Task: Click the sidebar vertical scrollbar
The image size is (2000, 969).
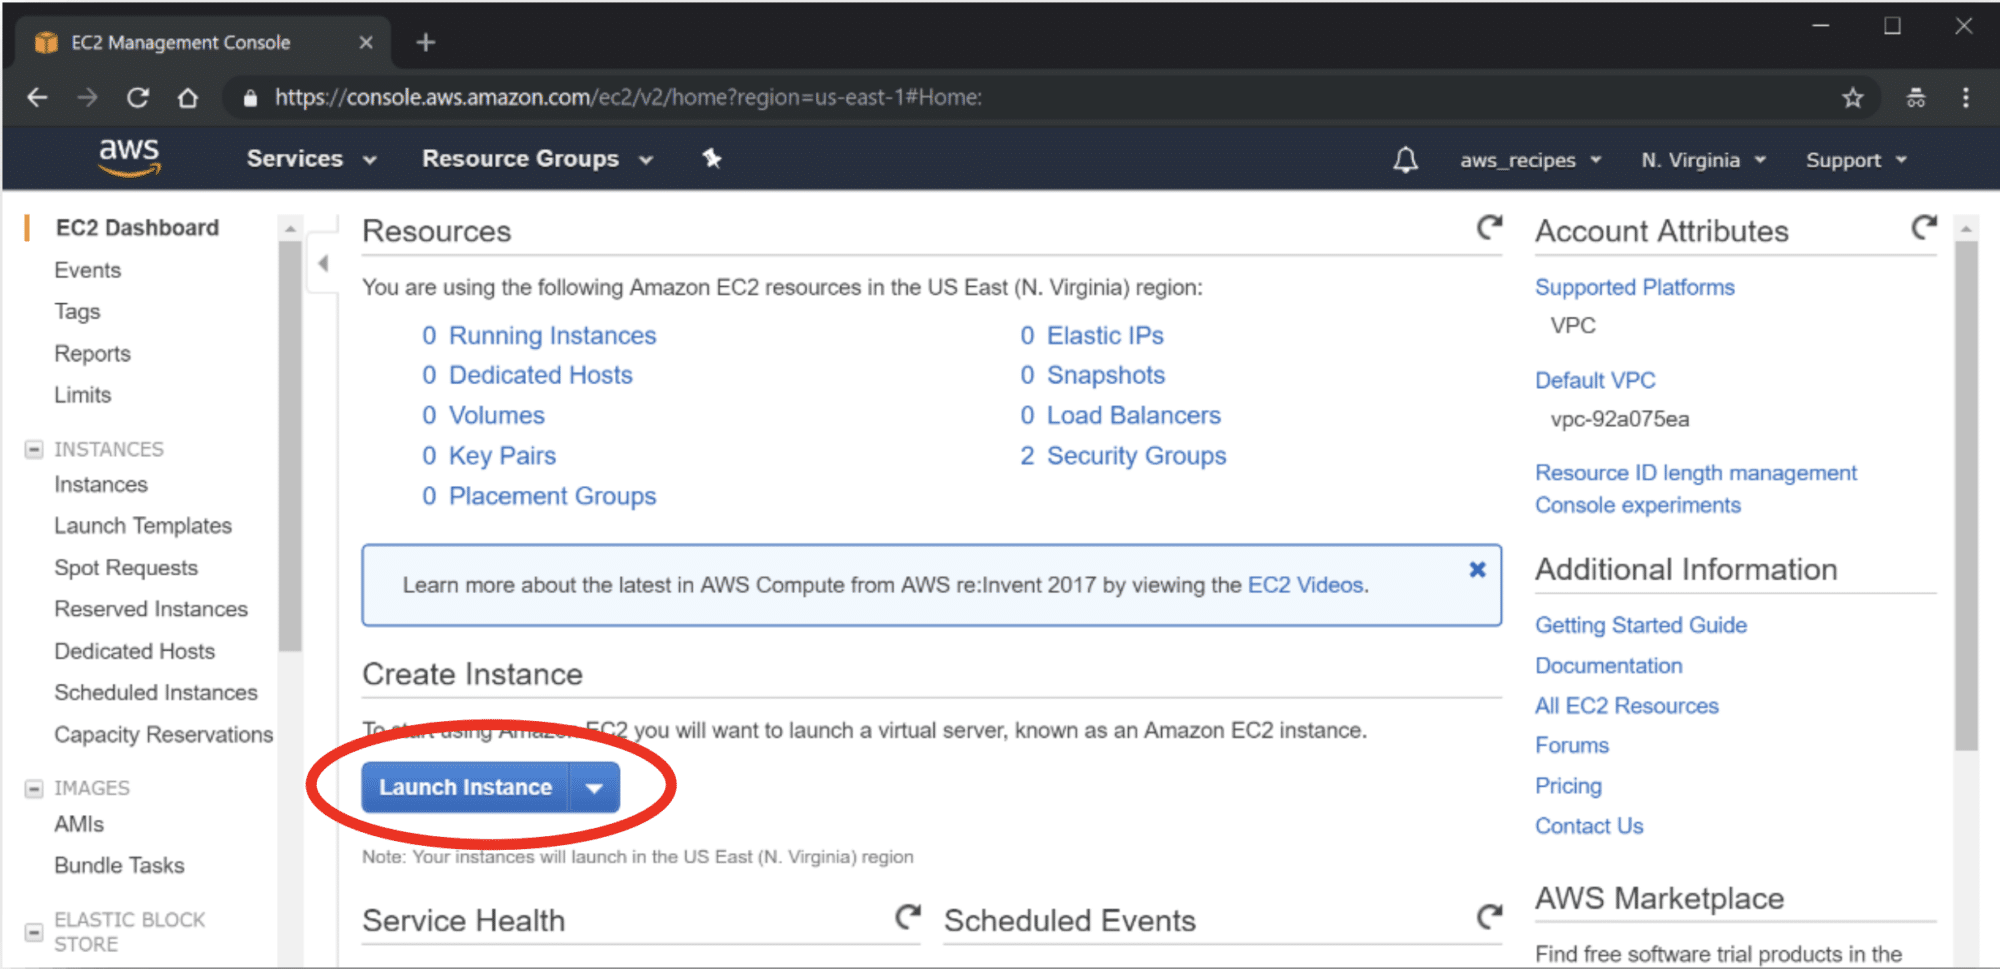Action: pyautogui.click(x=290, y=445)
